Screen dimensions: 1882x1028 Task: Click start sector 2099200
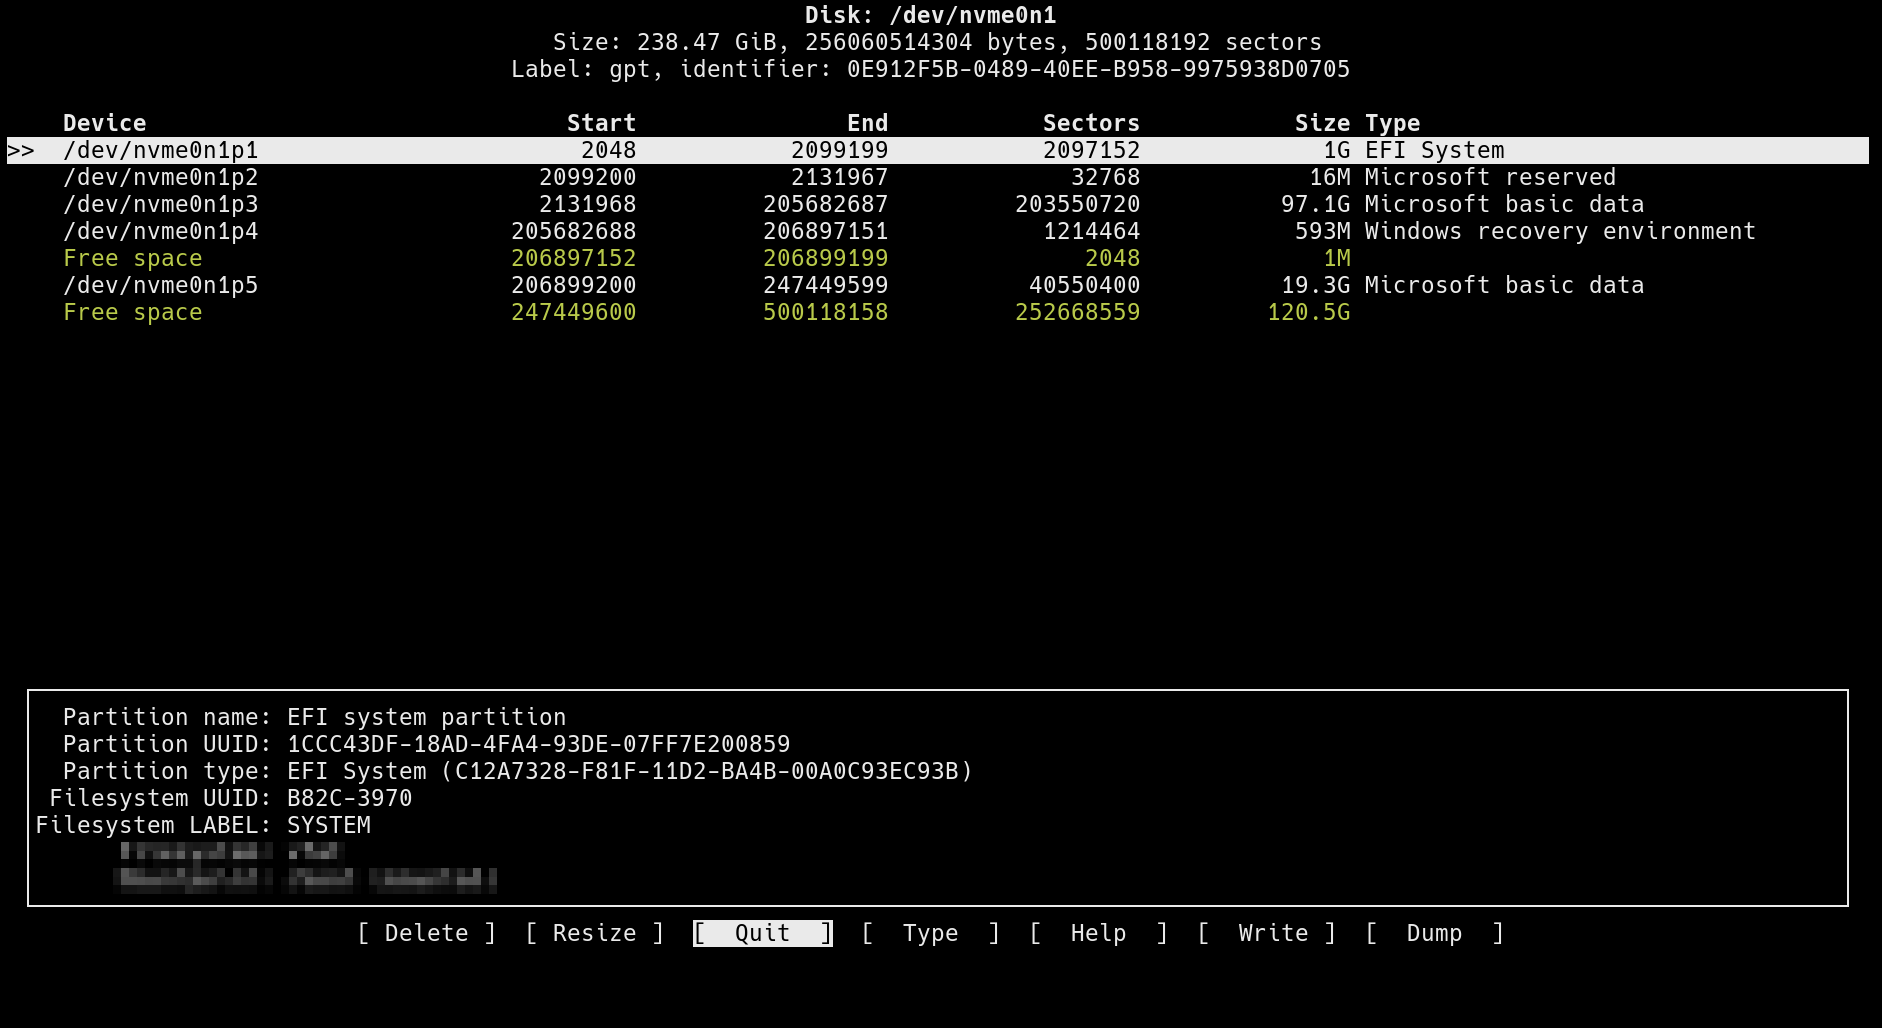click(587, 177)
